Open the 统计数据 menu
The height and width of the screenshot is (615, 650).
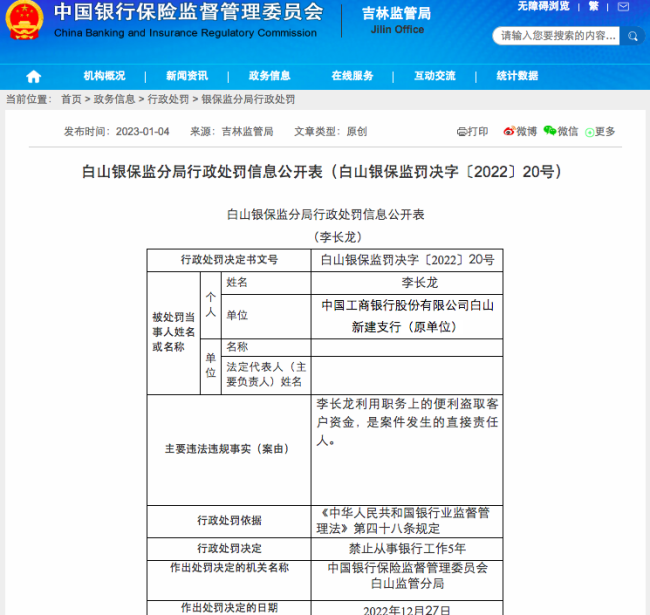[517, 76]
